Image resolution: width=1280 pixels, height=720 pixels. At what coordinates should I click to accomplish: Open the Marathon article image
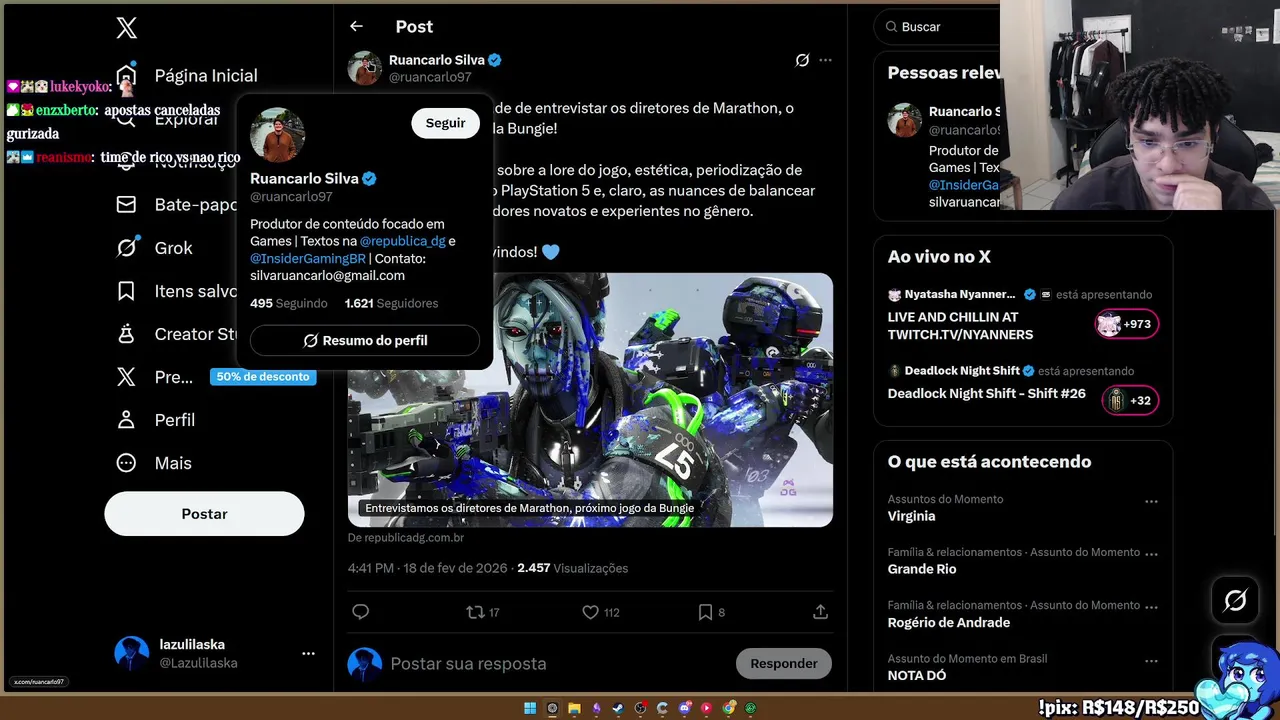pos(590,399)
